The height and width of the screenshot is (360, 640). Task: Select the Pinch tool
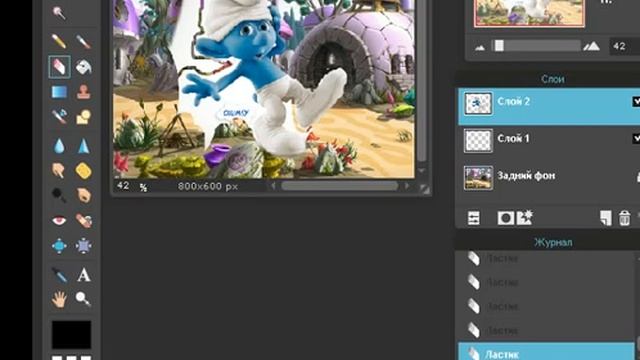(x=83, y=246)
